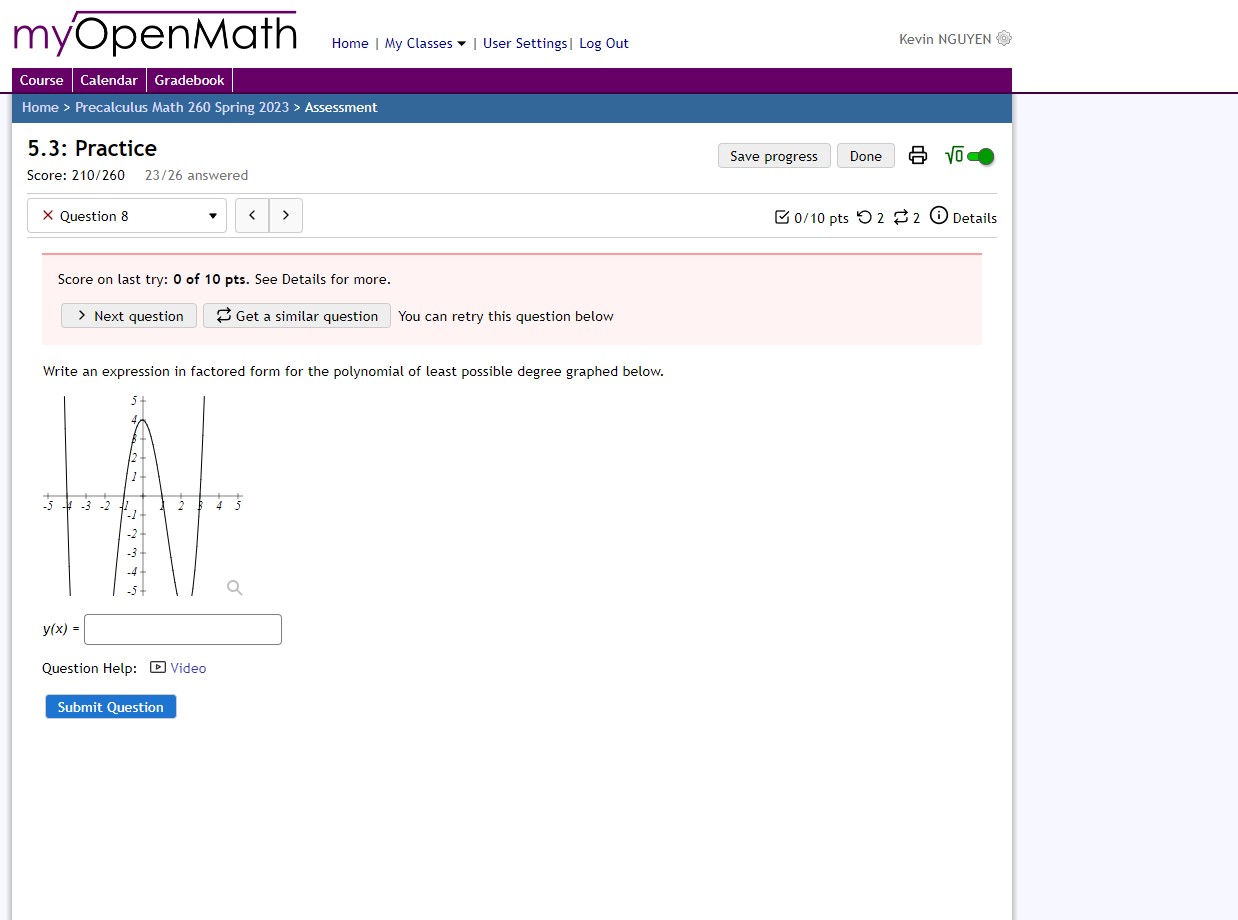Switch to the Gradebook tab

pyautogui.click(x=189, y=80)
